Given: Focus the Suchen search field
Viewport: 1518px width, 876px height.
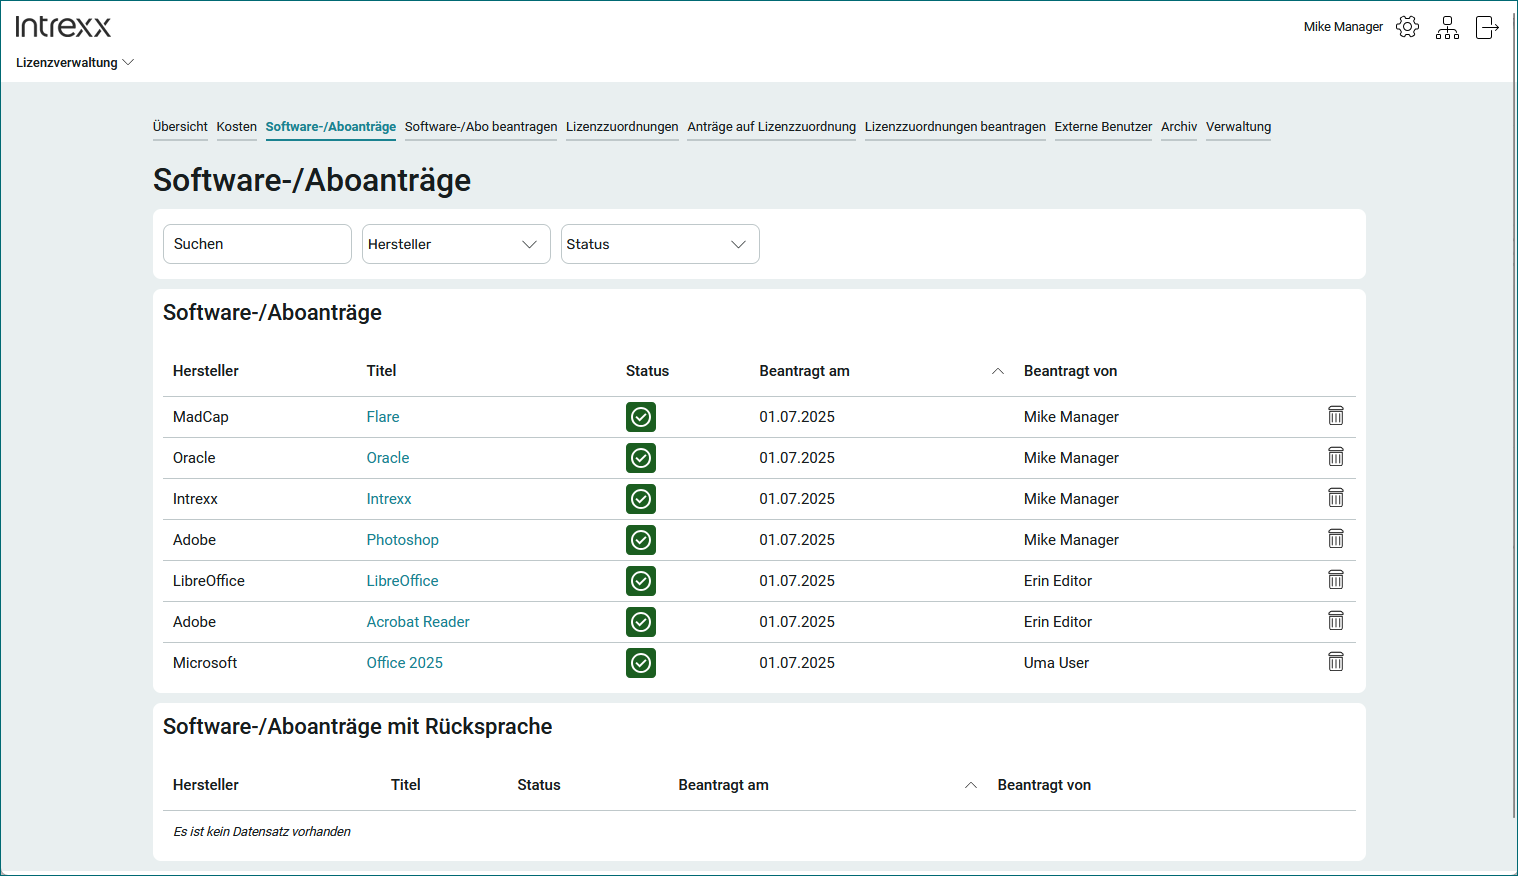Looking at the screenshot, I should click(x=257, y=244).
